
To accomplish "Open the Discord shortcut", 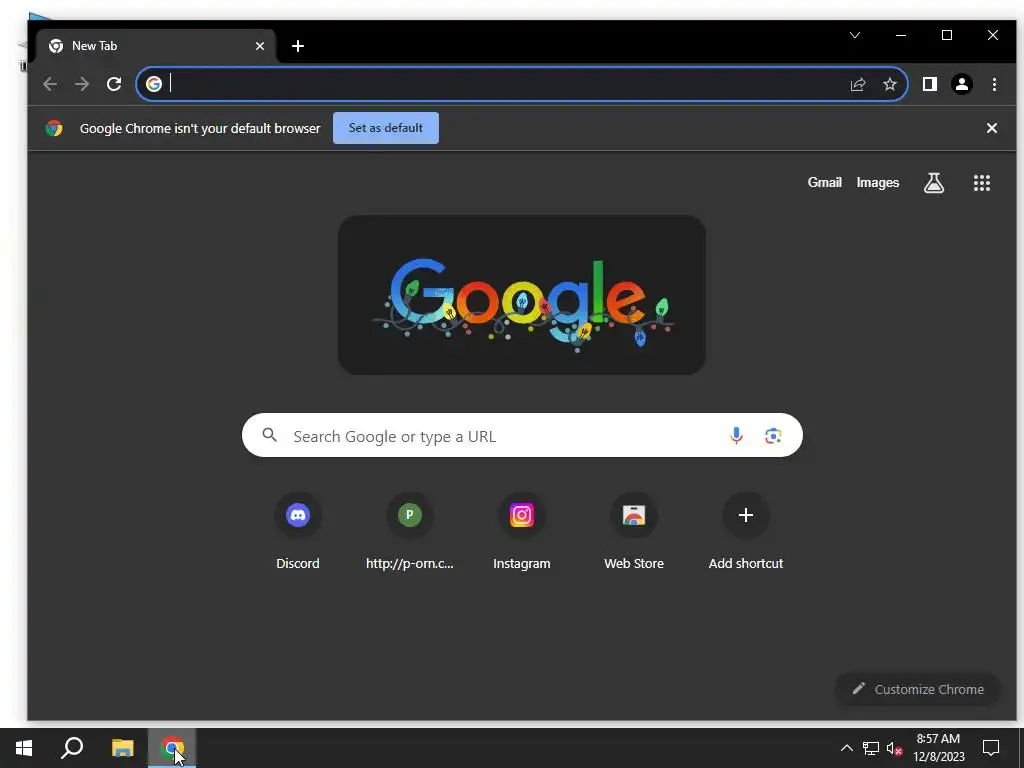I will pos(298,532).
